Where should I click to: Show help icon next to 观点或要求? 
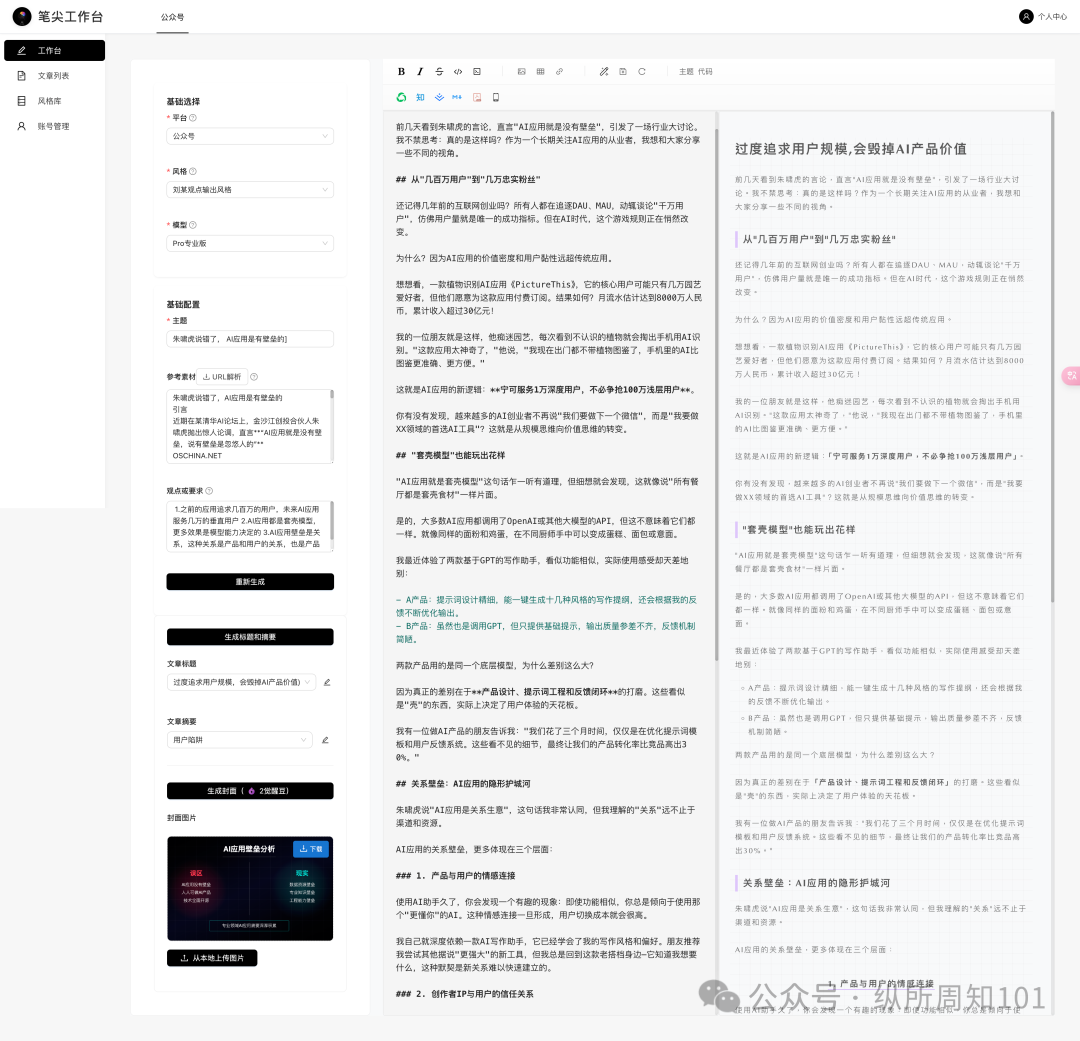pos(209,491)
